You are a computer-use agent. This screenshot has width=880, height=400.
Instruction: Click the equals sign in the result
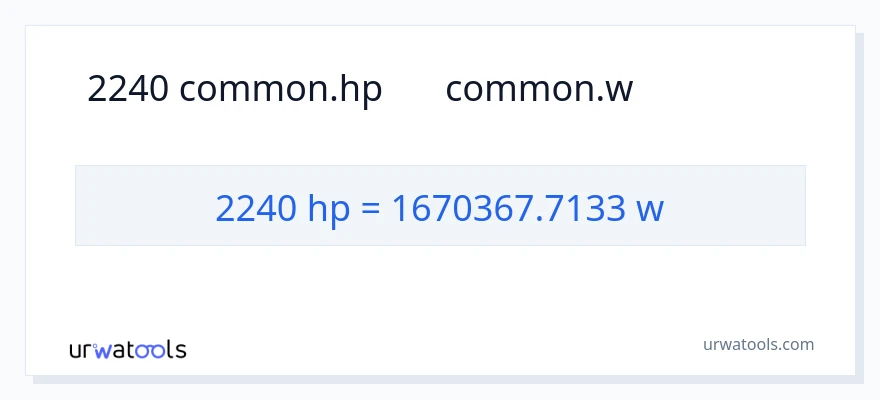369,208
